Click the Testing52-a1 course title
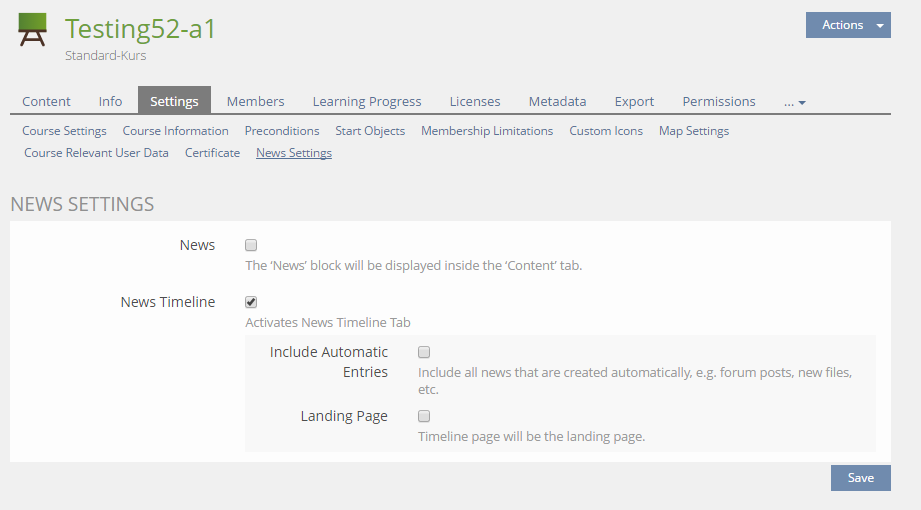Screen dimensions: 921x510 (141, 29)
